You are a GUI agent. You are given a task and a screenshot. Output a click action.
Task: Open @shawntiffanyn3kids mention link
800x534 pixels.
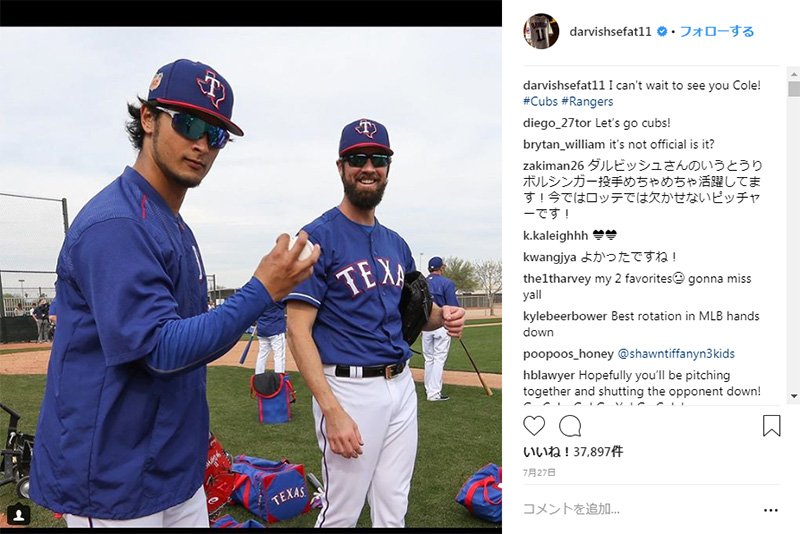point(676,353)
